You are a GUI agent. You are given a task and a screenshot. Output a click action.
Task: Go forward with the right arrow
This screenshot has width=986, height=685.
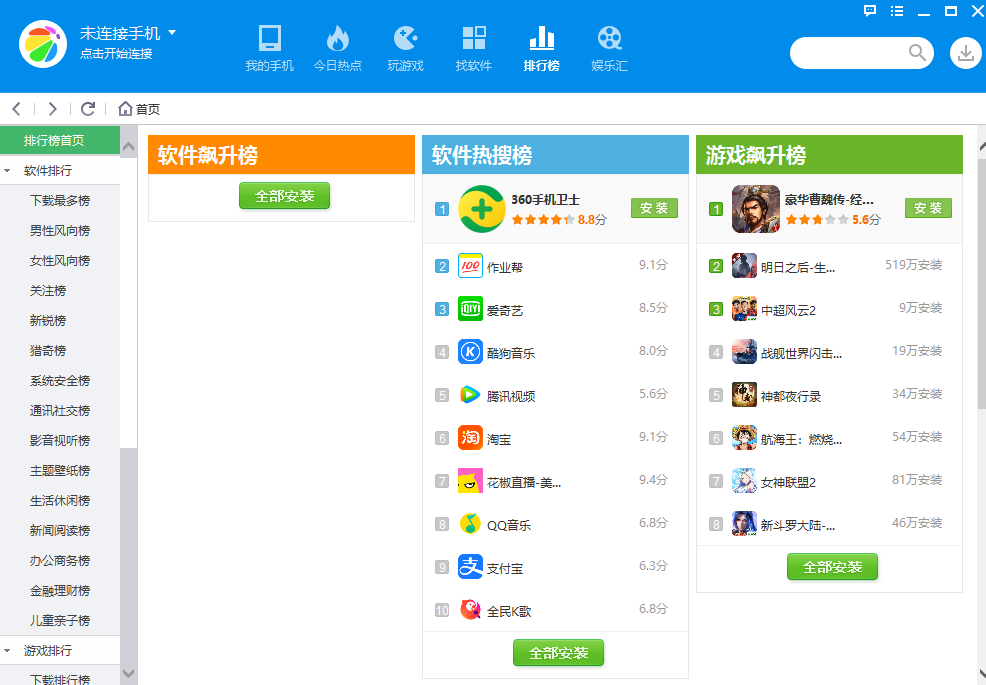pyautogui.click(x=53, y=109)
